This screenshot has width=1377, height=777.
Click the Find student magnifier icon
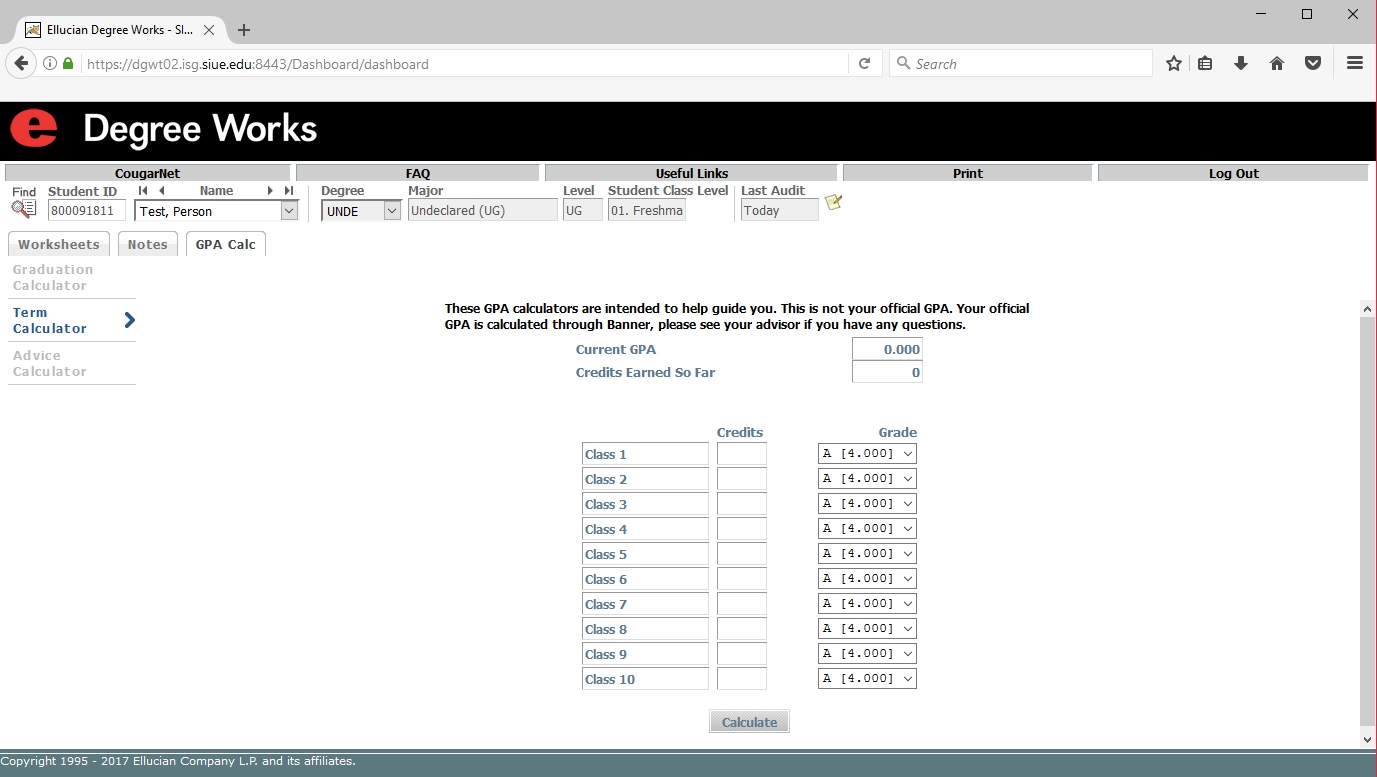coord(23,209)
